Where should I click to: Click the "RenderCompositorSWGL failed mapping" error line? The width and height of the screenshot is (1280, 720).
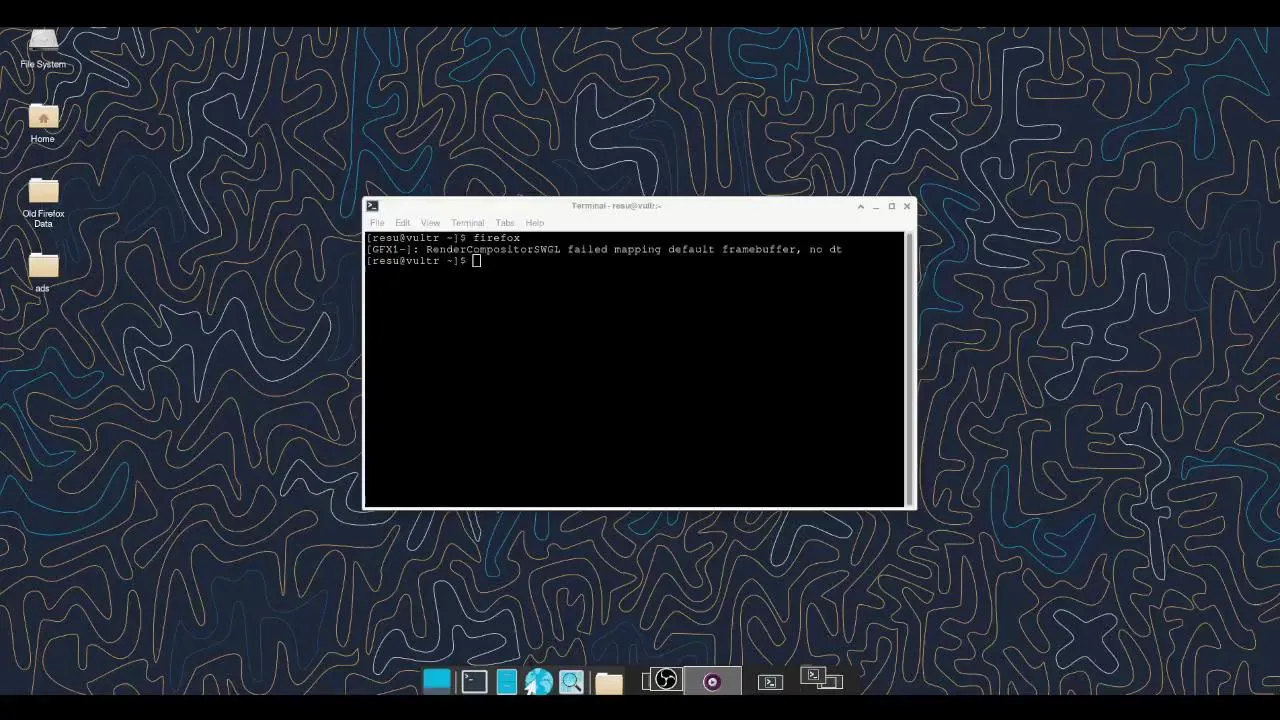click(x=604, y=249)
